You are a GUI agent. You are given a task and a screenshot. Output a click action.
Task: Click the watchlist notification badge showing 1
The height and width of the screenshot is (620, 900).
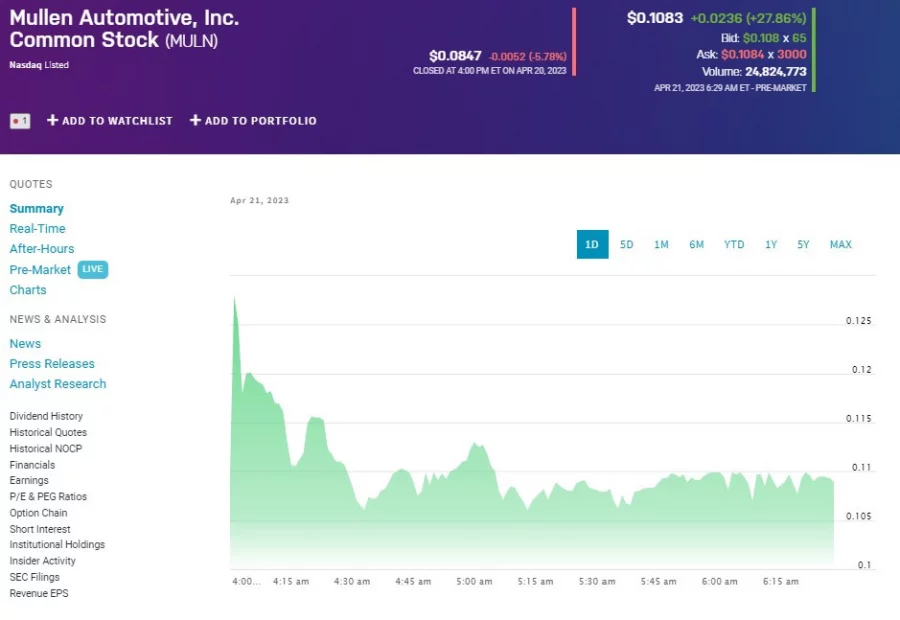coord(19,120)
